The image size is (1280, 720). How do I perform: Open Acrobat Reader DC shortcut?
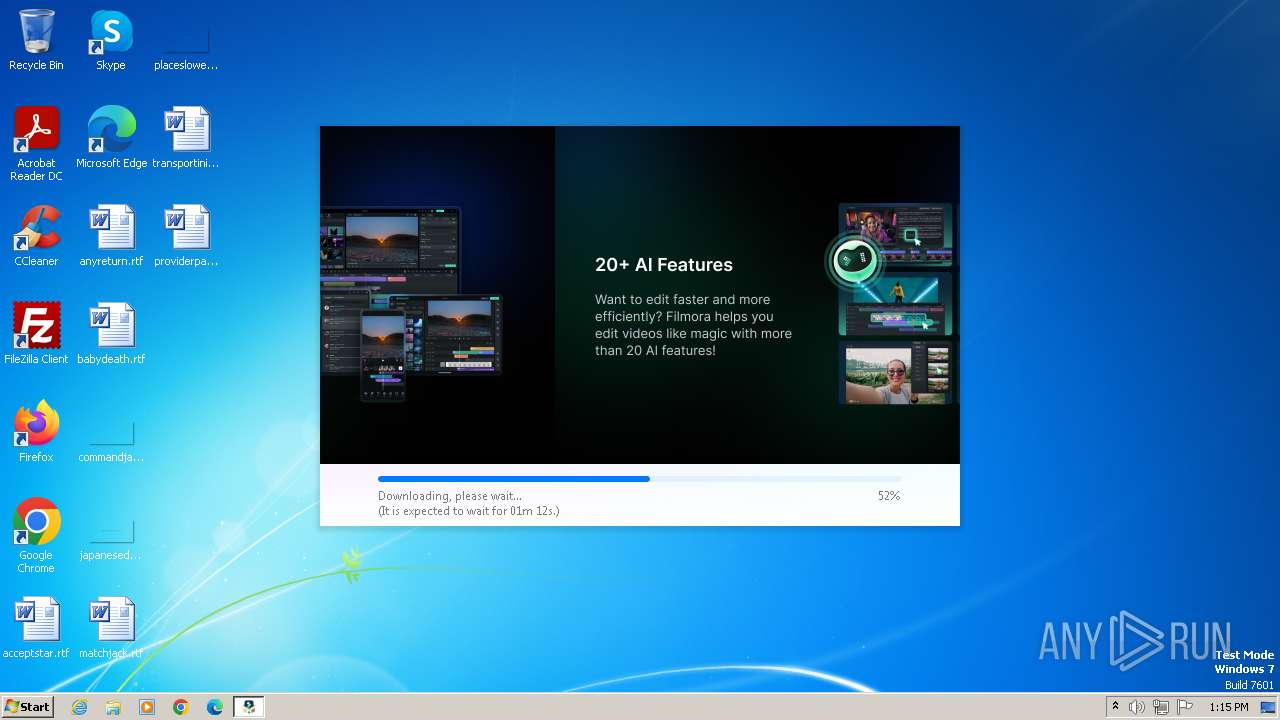pyautogui.click(x=36, y=143)
